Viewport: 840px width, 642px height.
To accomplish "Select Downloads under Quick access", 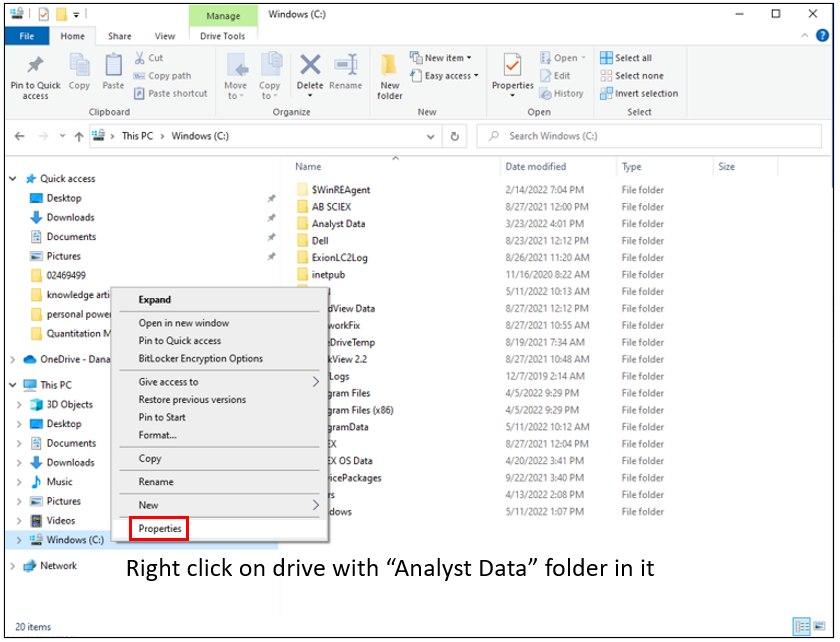I will pos(70,218).
